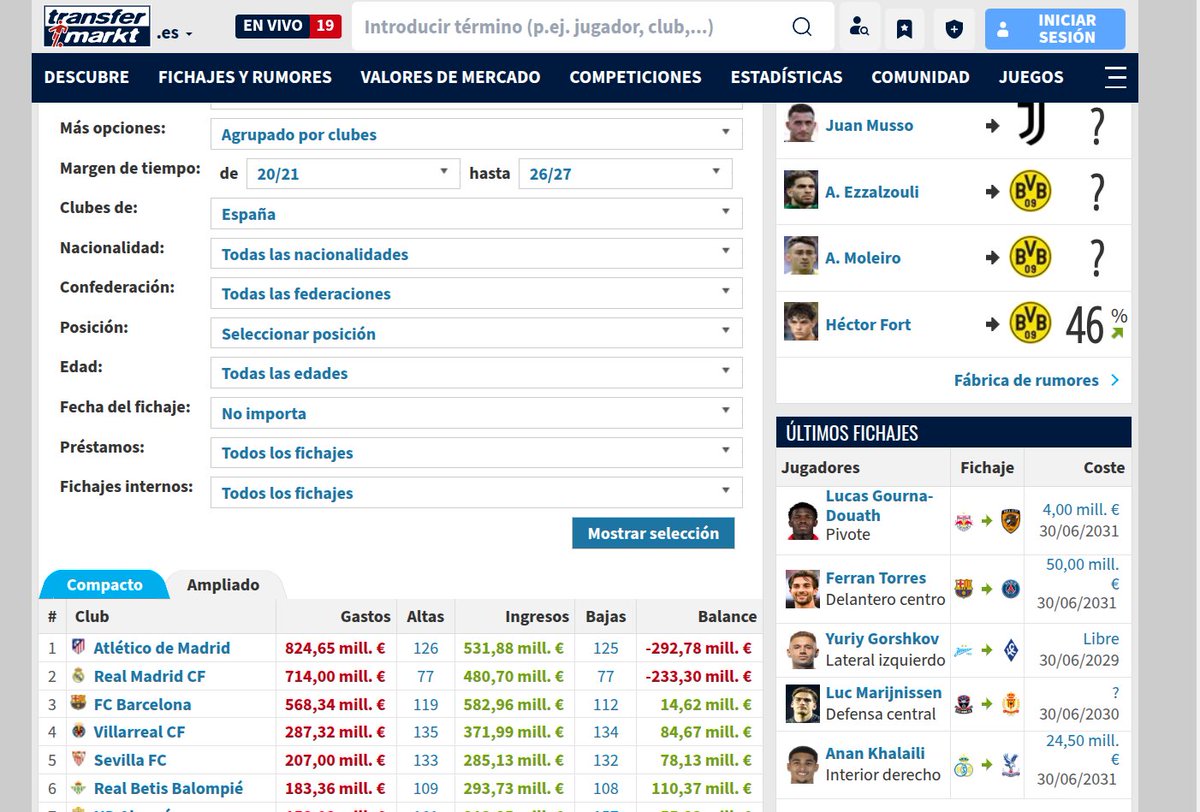Click Mostrar selección button
Screen dimensions: 1200x812
(x=653, y=533)
